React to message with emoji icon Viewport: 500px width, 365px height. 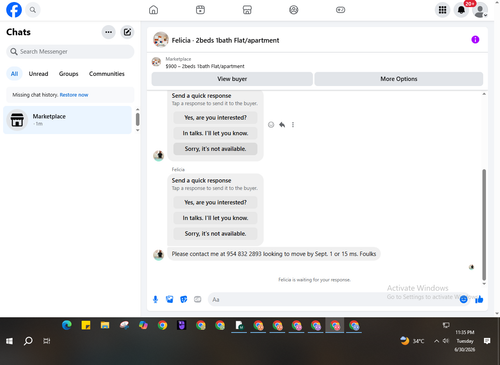(271, 125)
